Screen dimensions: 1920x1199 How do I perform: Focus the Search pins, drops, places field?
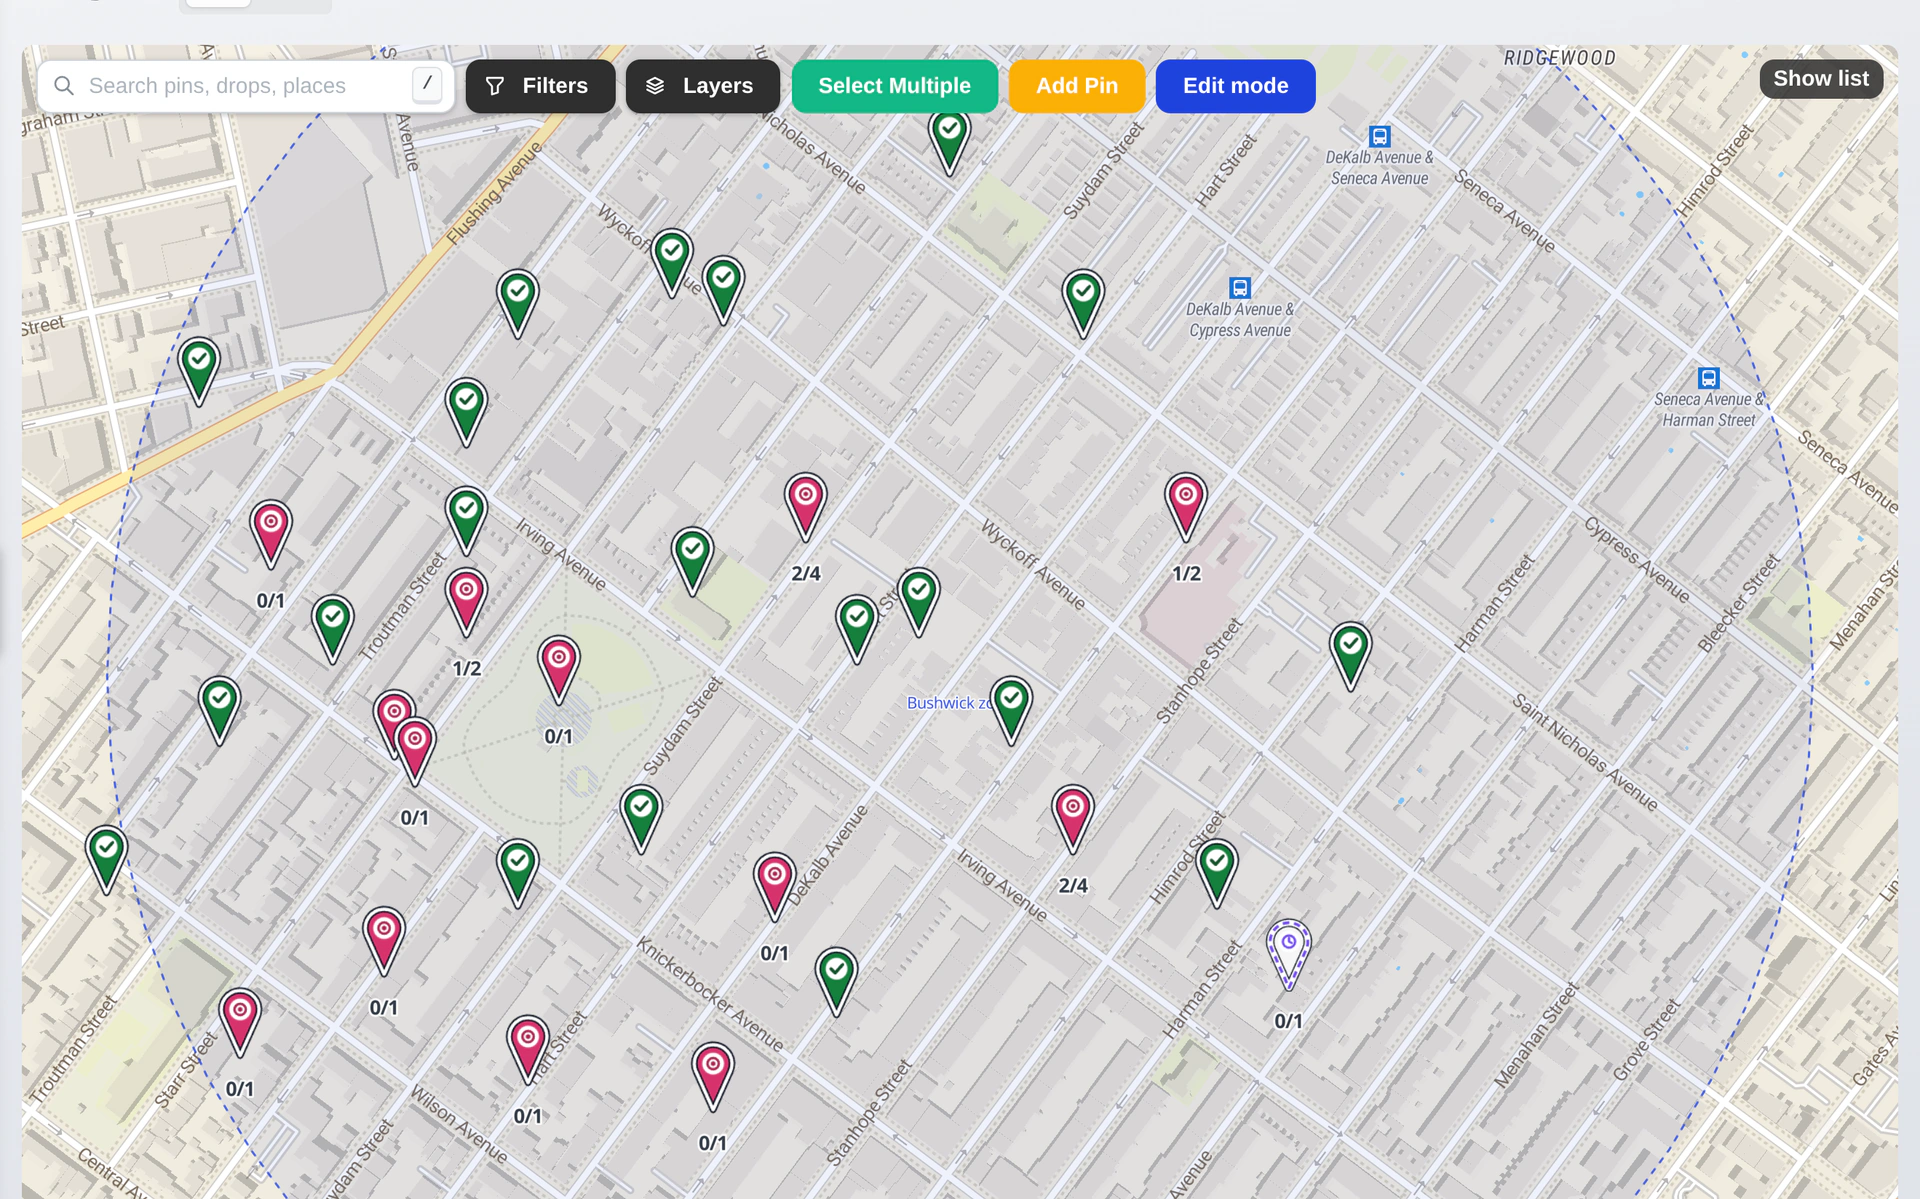click(246, 86)
